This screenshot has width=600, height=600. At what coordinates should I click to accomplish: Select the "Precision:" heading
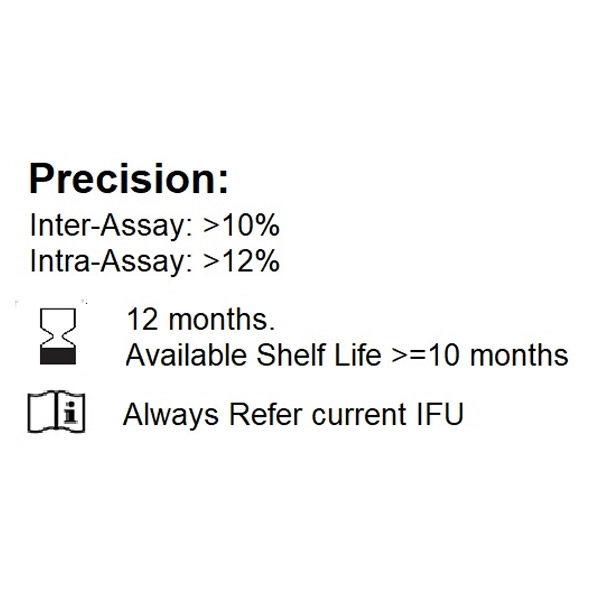129,179
